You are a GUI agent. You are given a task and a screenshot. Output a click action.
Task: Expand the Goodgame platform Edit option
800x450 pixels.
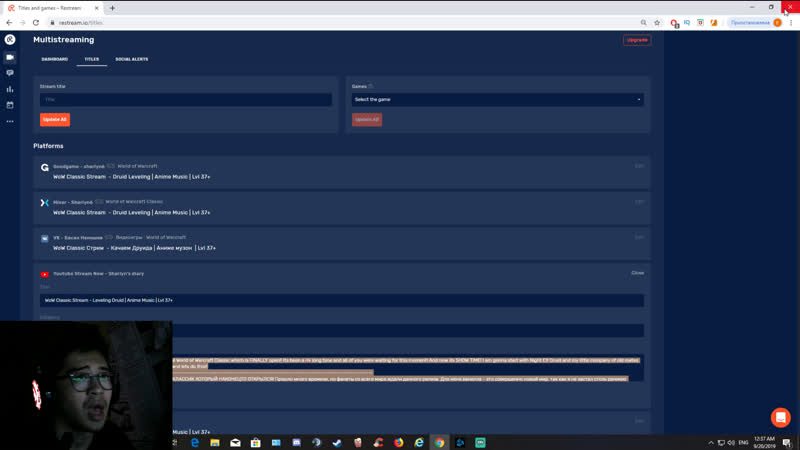639,166
